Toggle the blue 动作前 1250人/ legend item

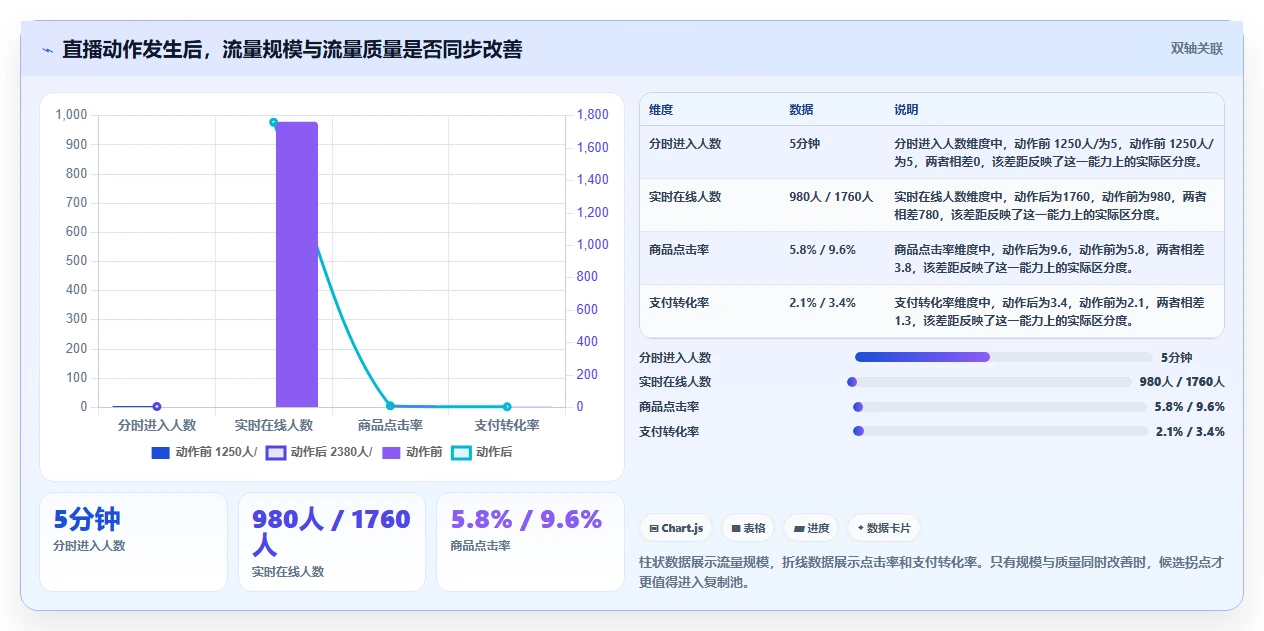pyautogui.click(x=204, y=452)
